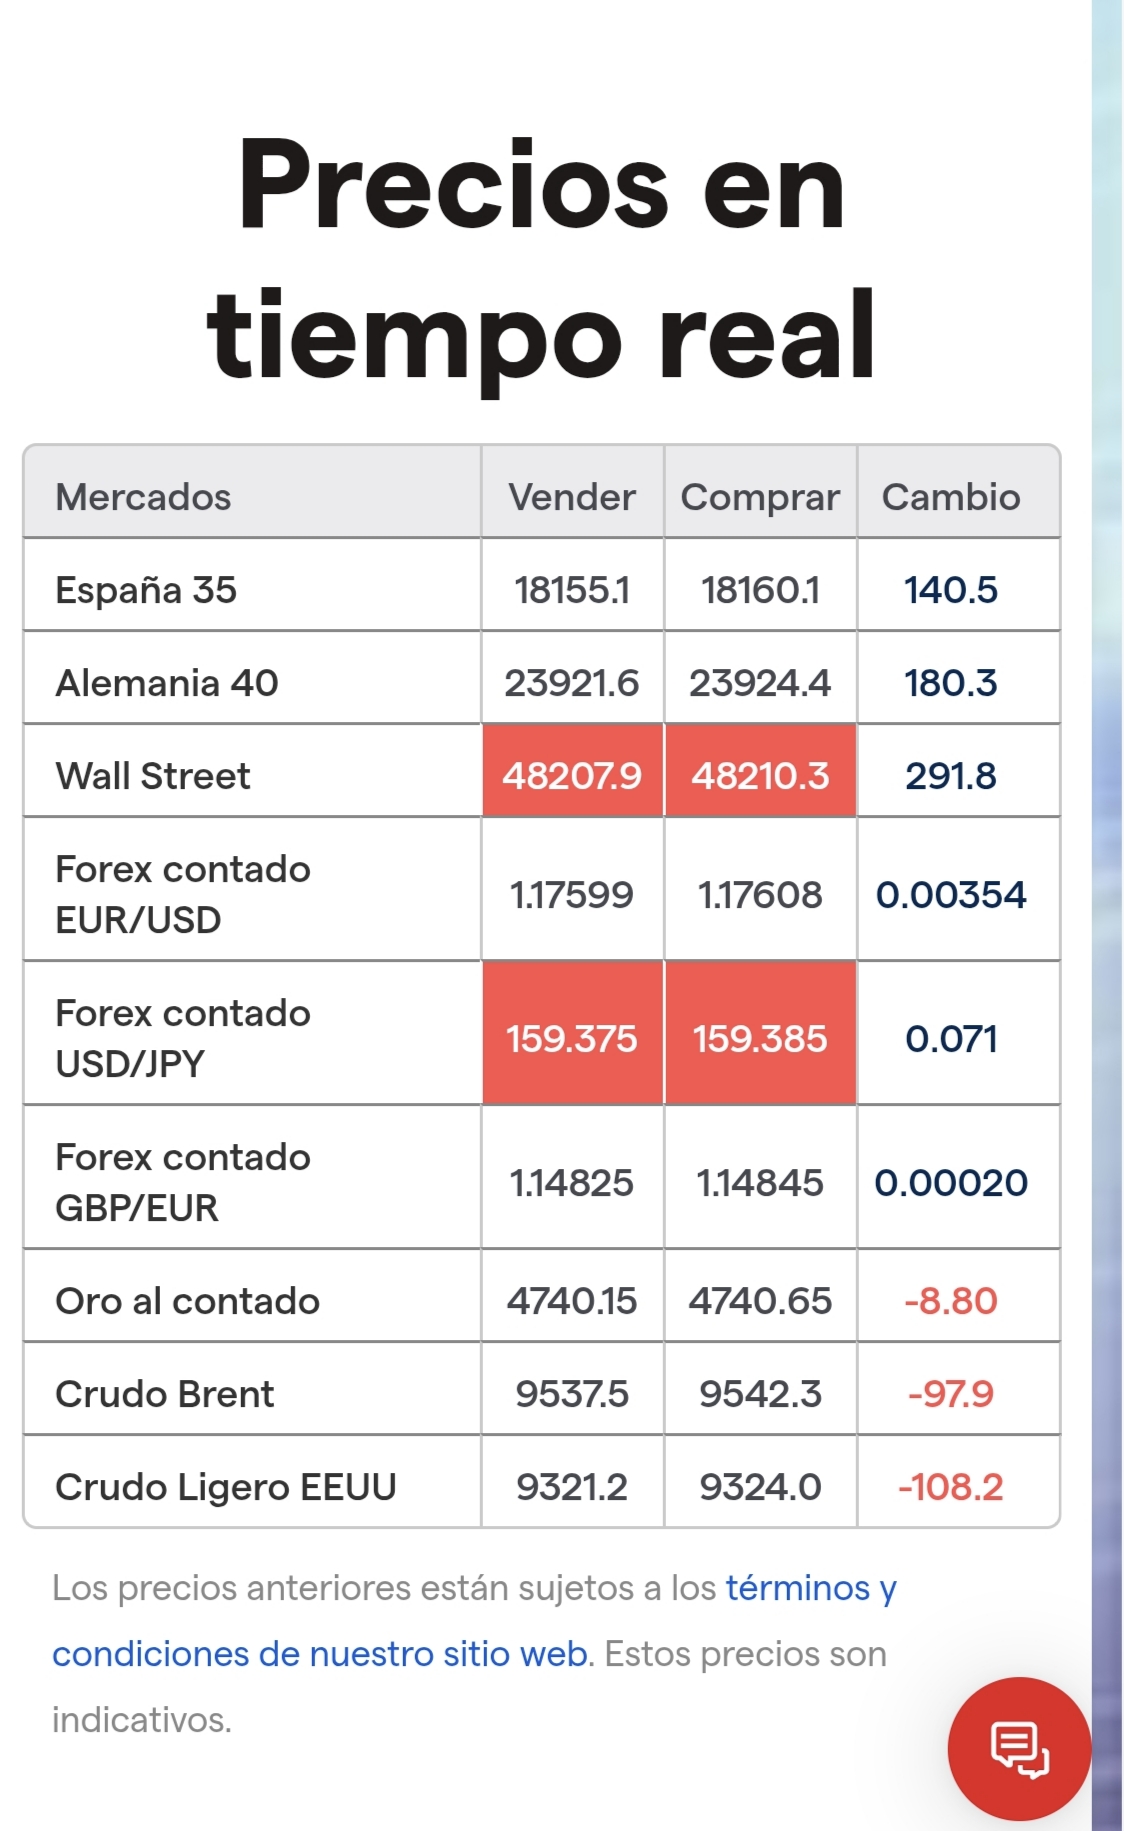
Task: Select the Alemania 40 market row
Action: 167,683
